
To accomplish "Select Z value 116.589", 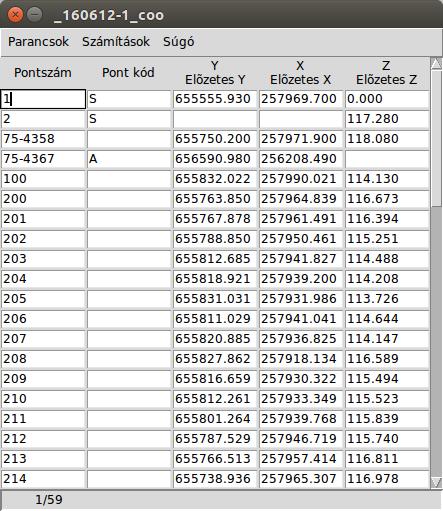I will (387, 359).
